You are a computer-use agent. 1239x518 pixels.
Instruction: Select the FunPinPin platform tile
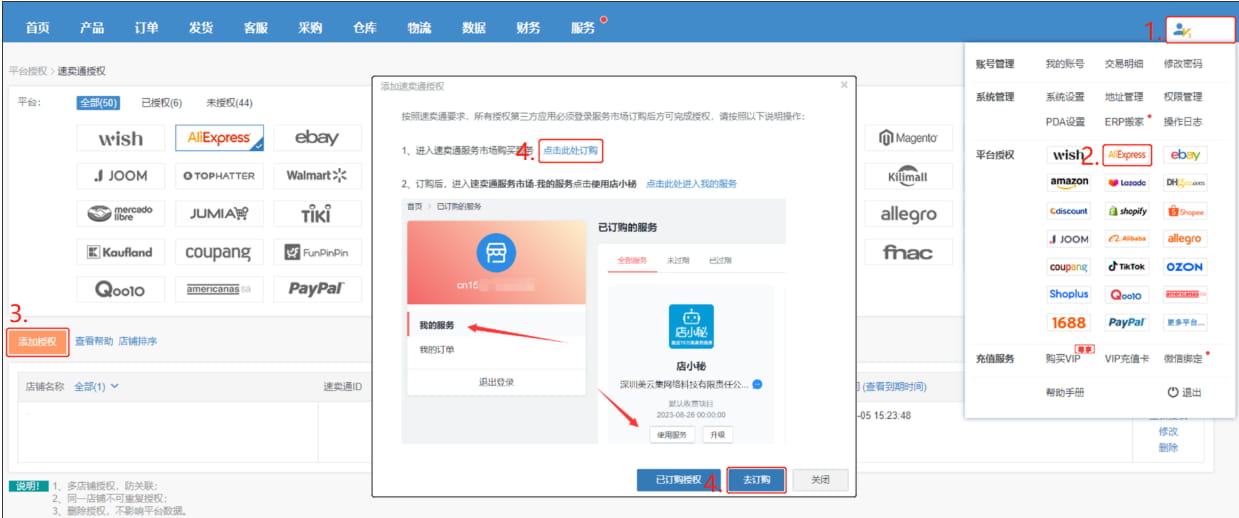click(317, 252)
